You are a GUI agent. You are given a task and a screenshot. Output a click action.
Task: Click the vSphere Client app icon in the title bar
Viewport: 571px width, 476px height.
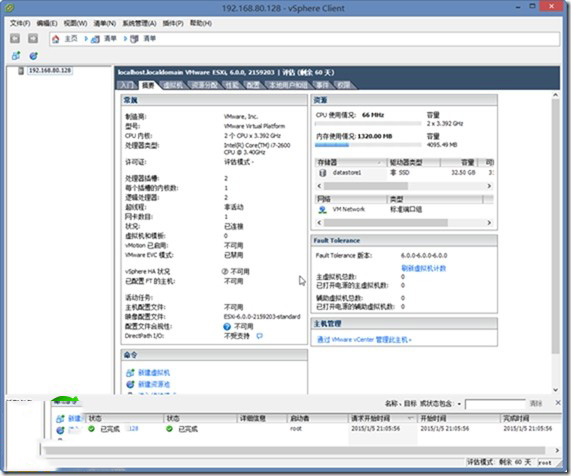pyautogui.click(x=9, y=7)
